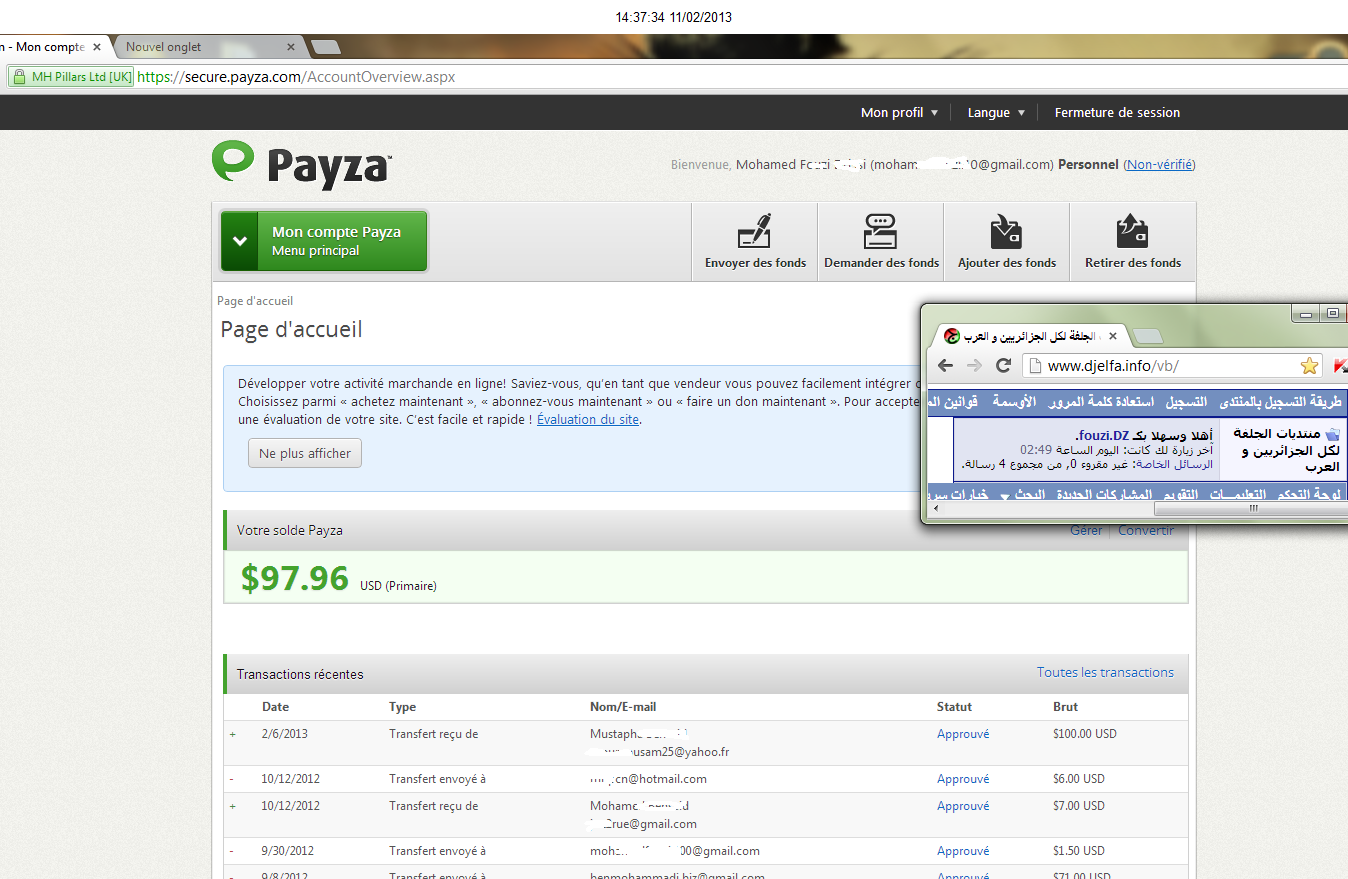Open new tab in Payza browser window
Screen dimensions: 1348x879
click(x=326, y=47)
